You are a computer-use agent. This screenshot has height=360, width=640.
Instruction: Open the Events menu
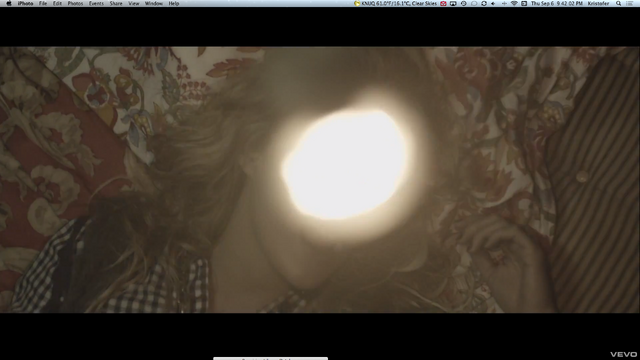[x=96, y=3]
